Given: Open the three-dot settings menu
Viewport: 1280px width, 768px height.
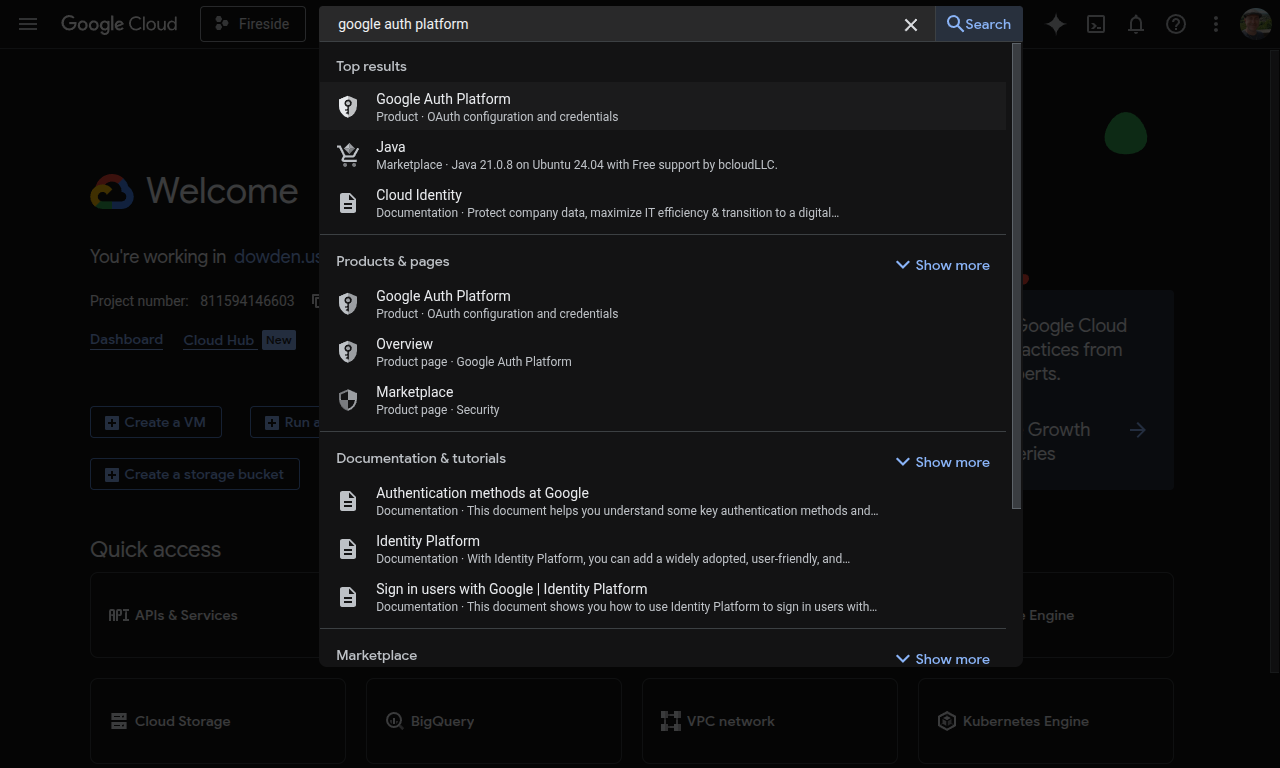Looking at the screenshot, I should (1216, 24).
